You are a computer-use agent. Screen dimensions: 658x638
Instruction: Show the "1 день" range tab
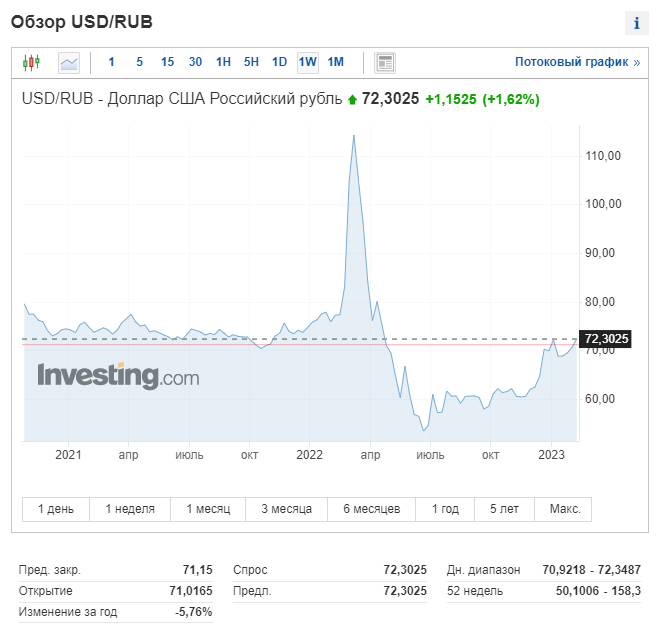pos(56,509)
